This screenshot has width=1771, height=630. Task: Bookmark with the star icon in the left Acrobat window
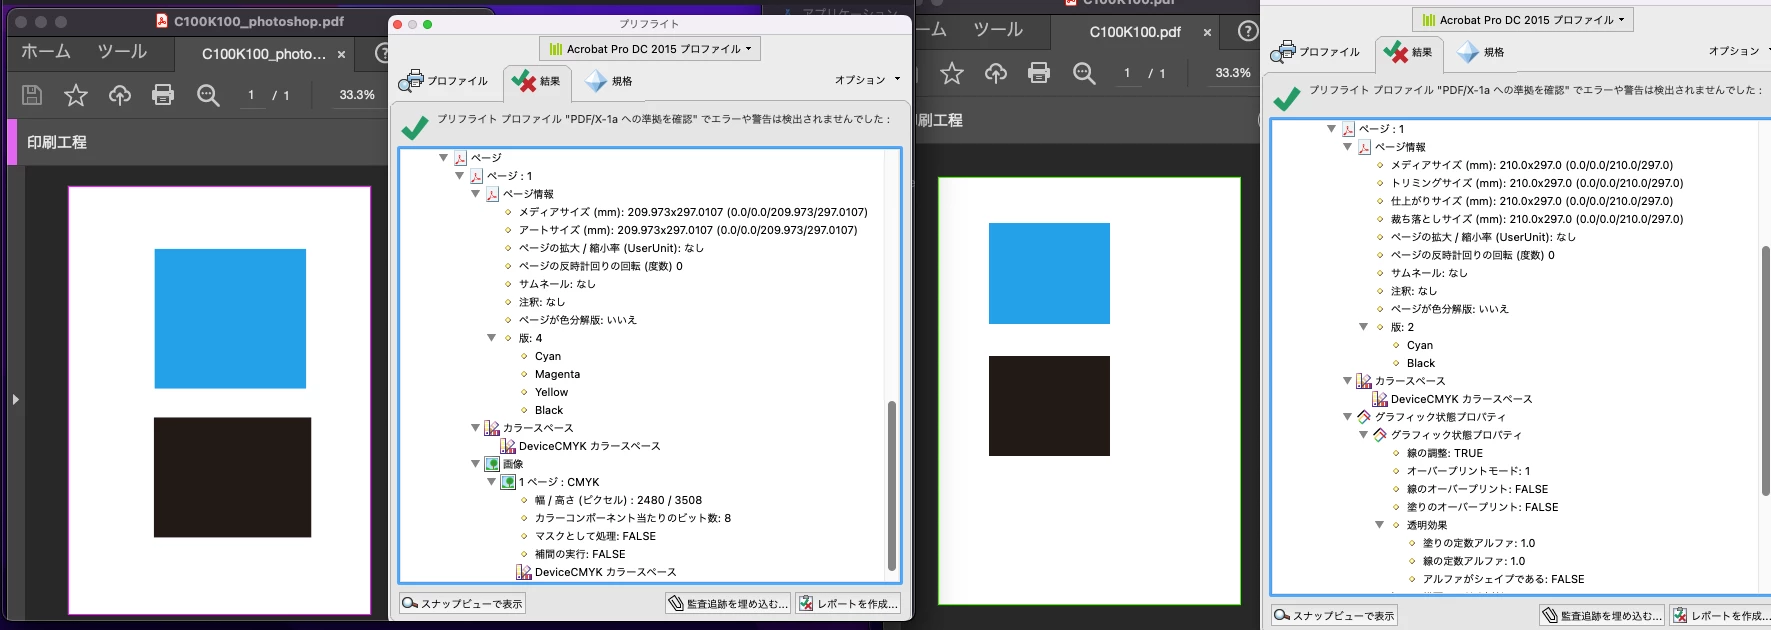coord(76,95)
